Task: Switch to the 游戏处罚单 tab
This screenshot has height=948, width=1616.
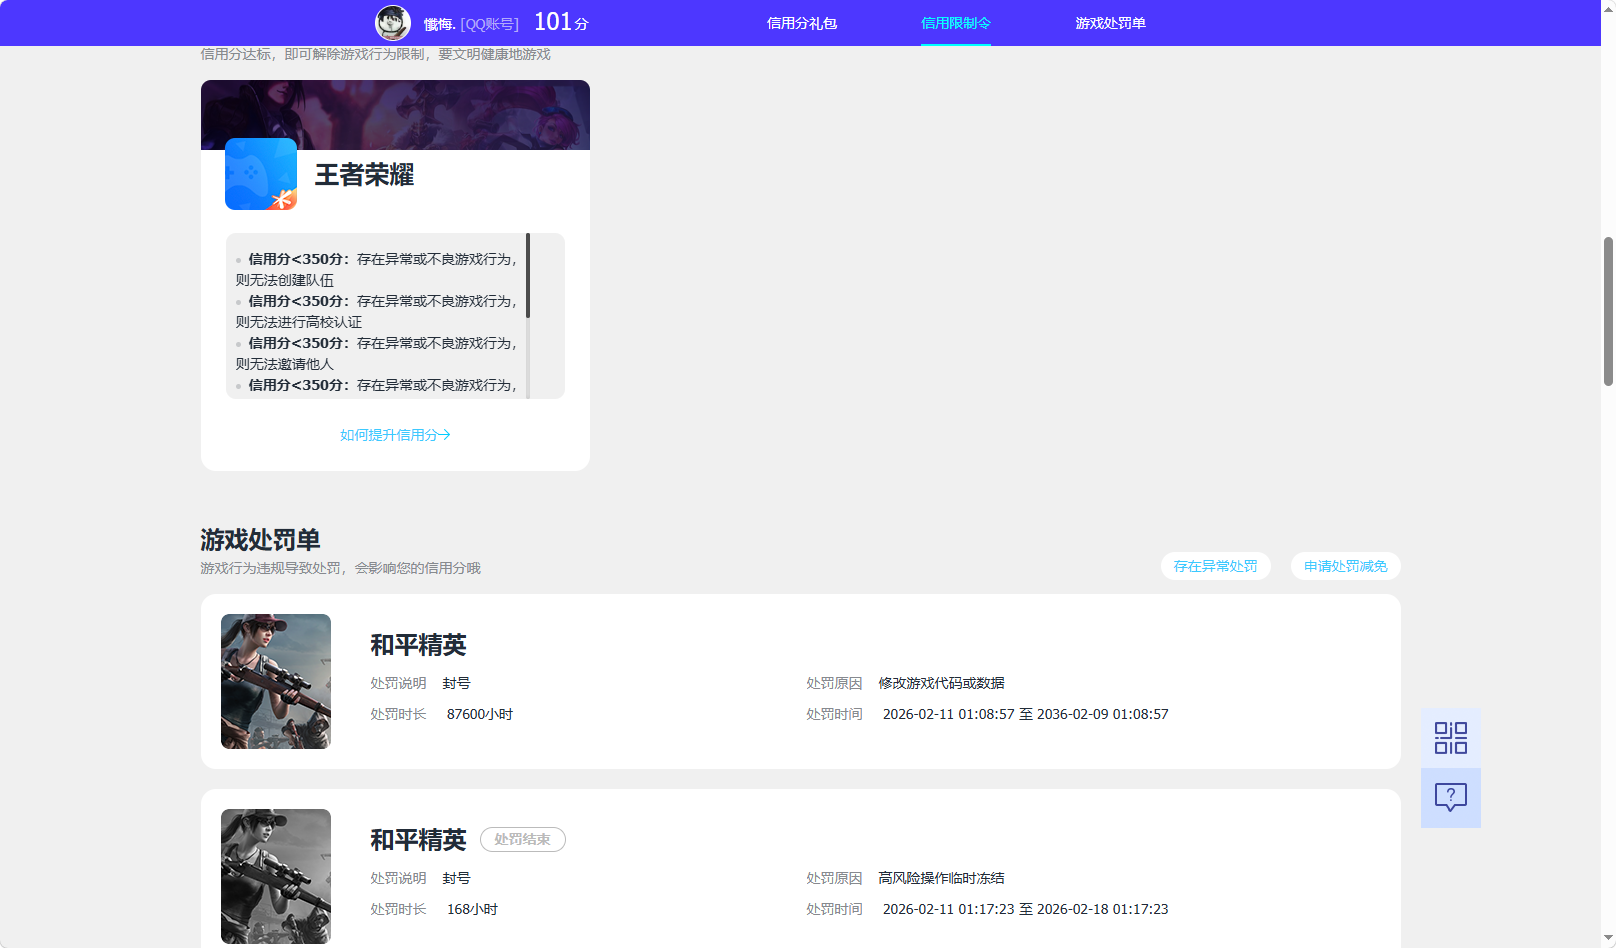Action: coord(1110,22)
